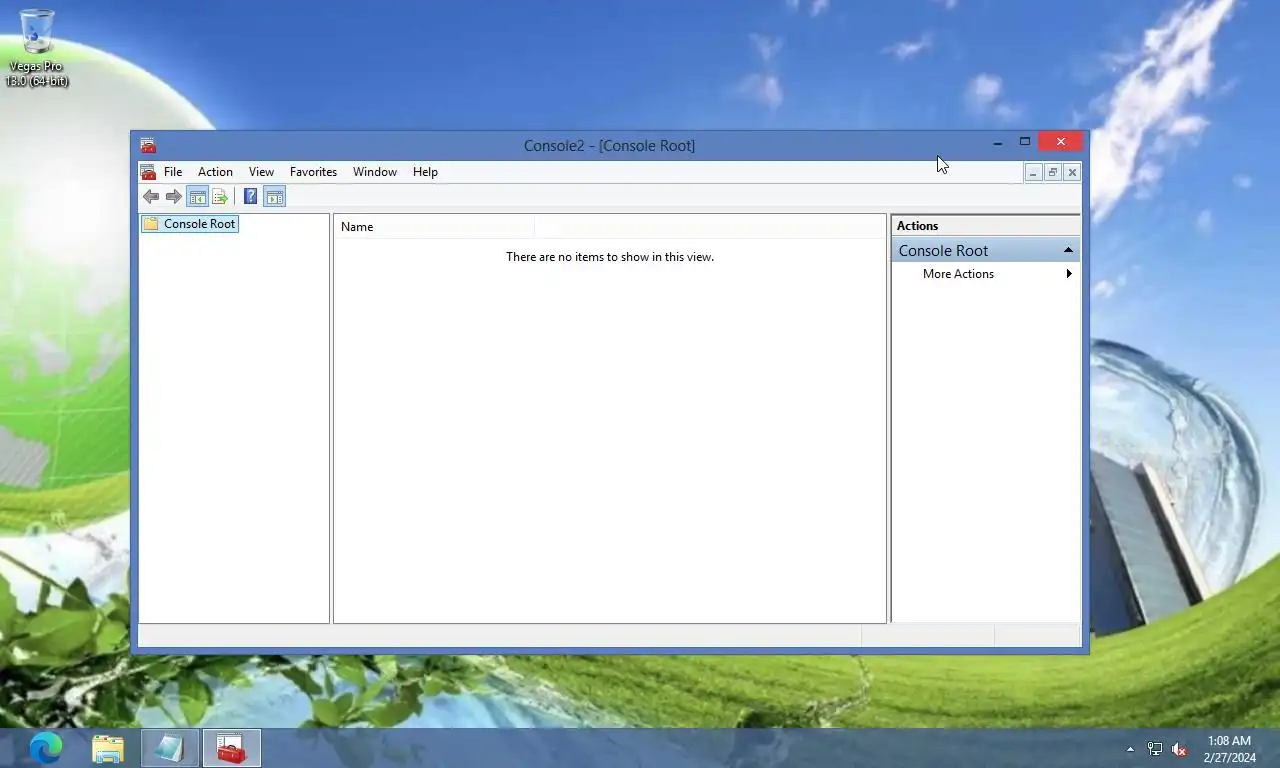Open the Help menu
Image resolution: width=1280 pixels, height=768 pixels.
pyautogui.click(x=425, y=172)
